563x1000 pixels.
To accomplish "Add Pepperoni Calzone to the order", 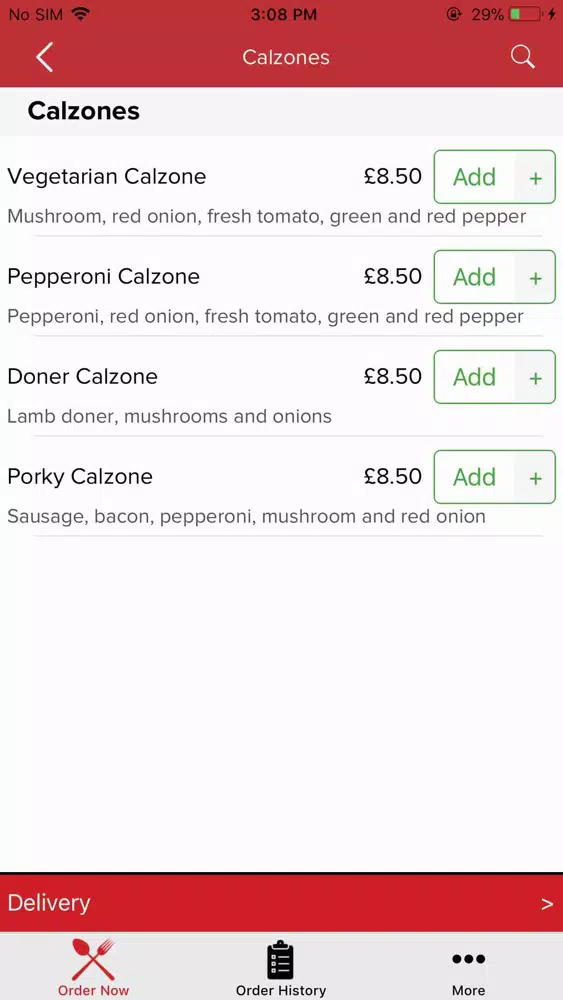I will tap(474, 277).
